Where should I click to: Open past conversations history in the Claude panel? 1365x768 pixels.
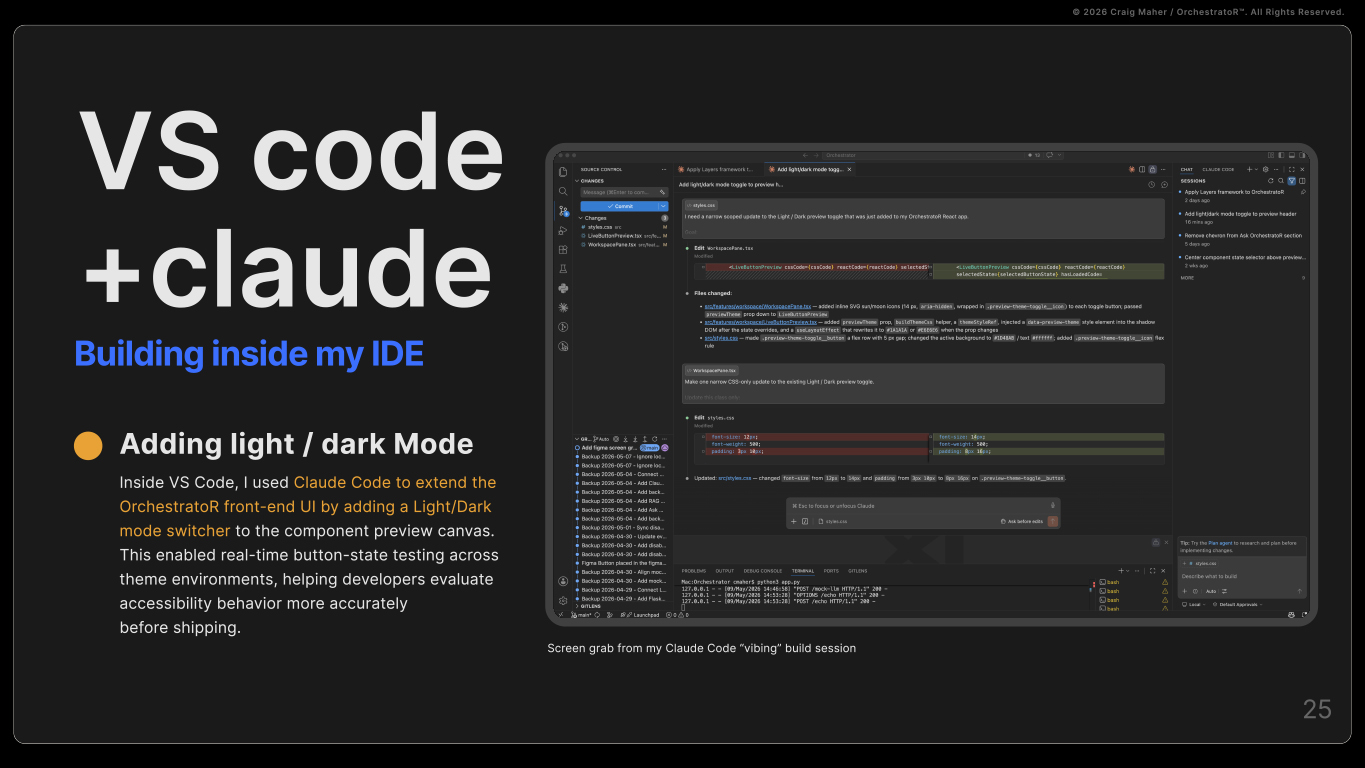(x=1152, y=184)
